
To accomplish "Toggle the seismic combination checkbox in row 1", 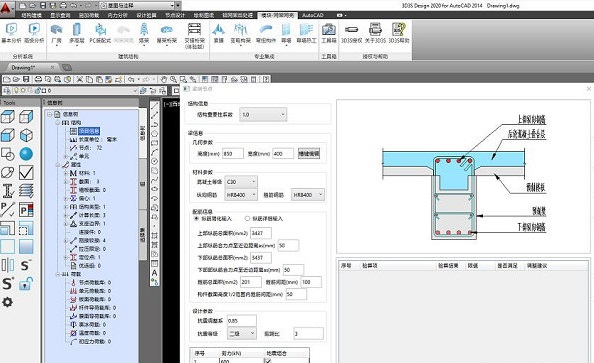I will point(268,361).
